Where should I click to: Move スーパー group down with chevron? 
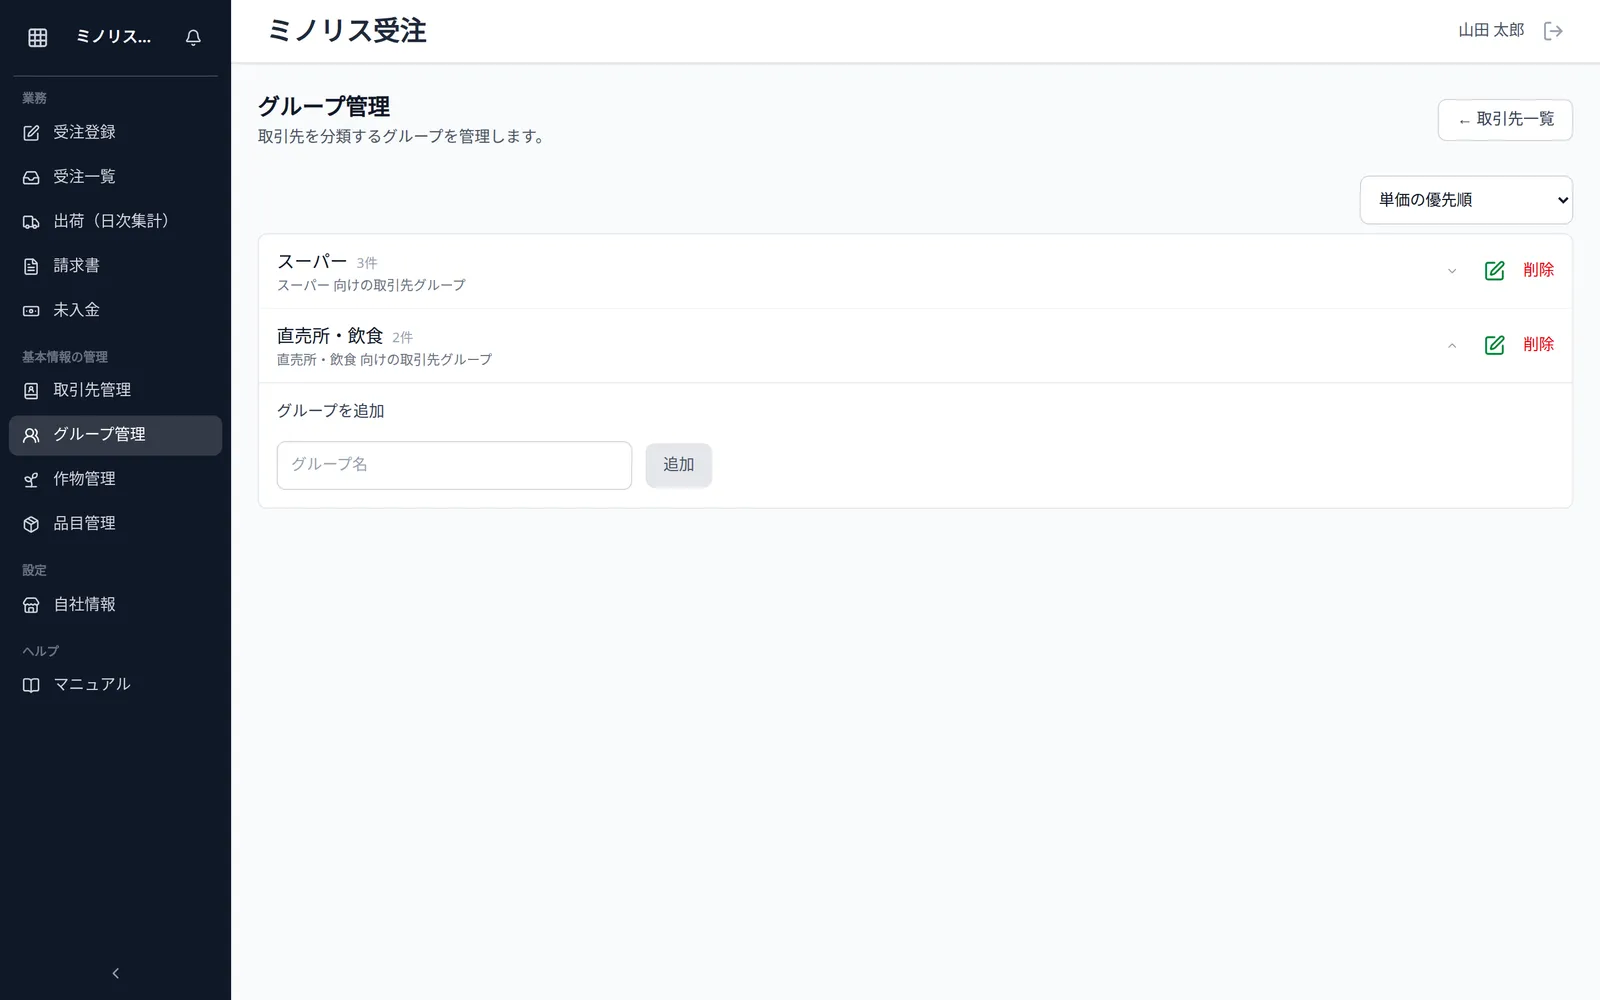coord(1452,271)
